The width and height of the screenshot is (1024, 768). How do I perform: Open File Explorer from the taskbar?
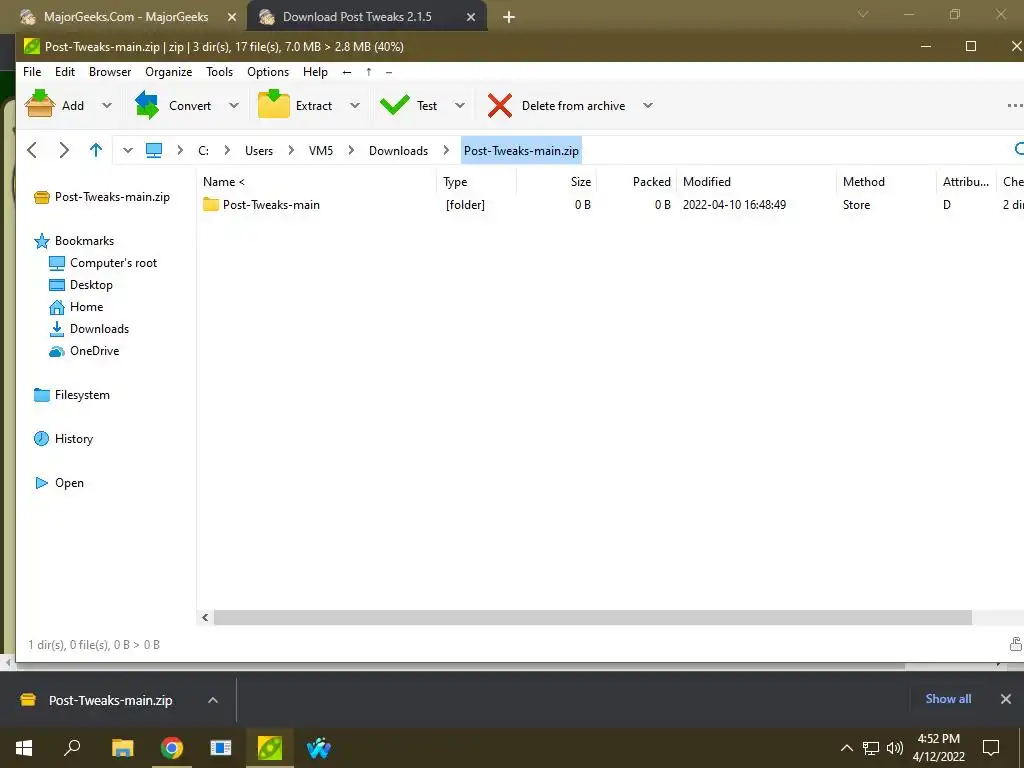click(123, 748)
